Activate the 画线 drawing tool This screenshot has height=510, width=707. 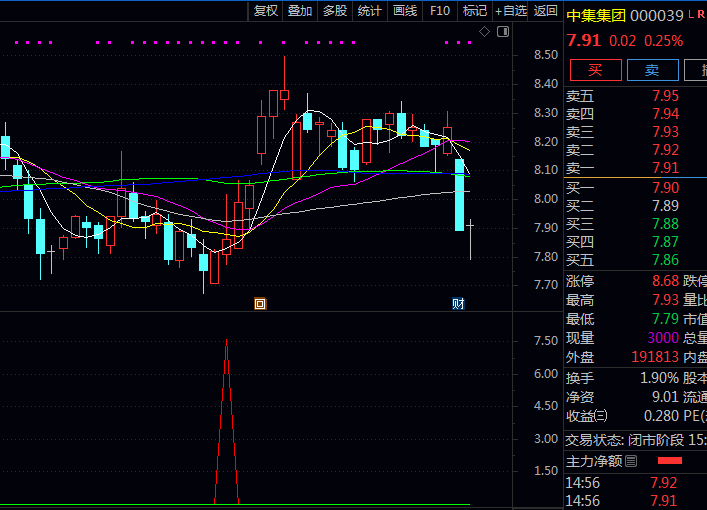coord(404,11)
